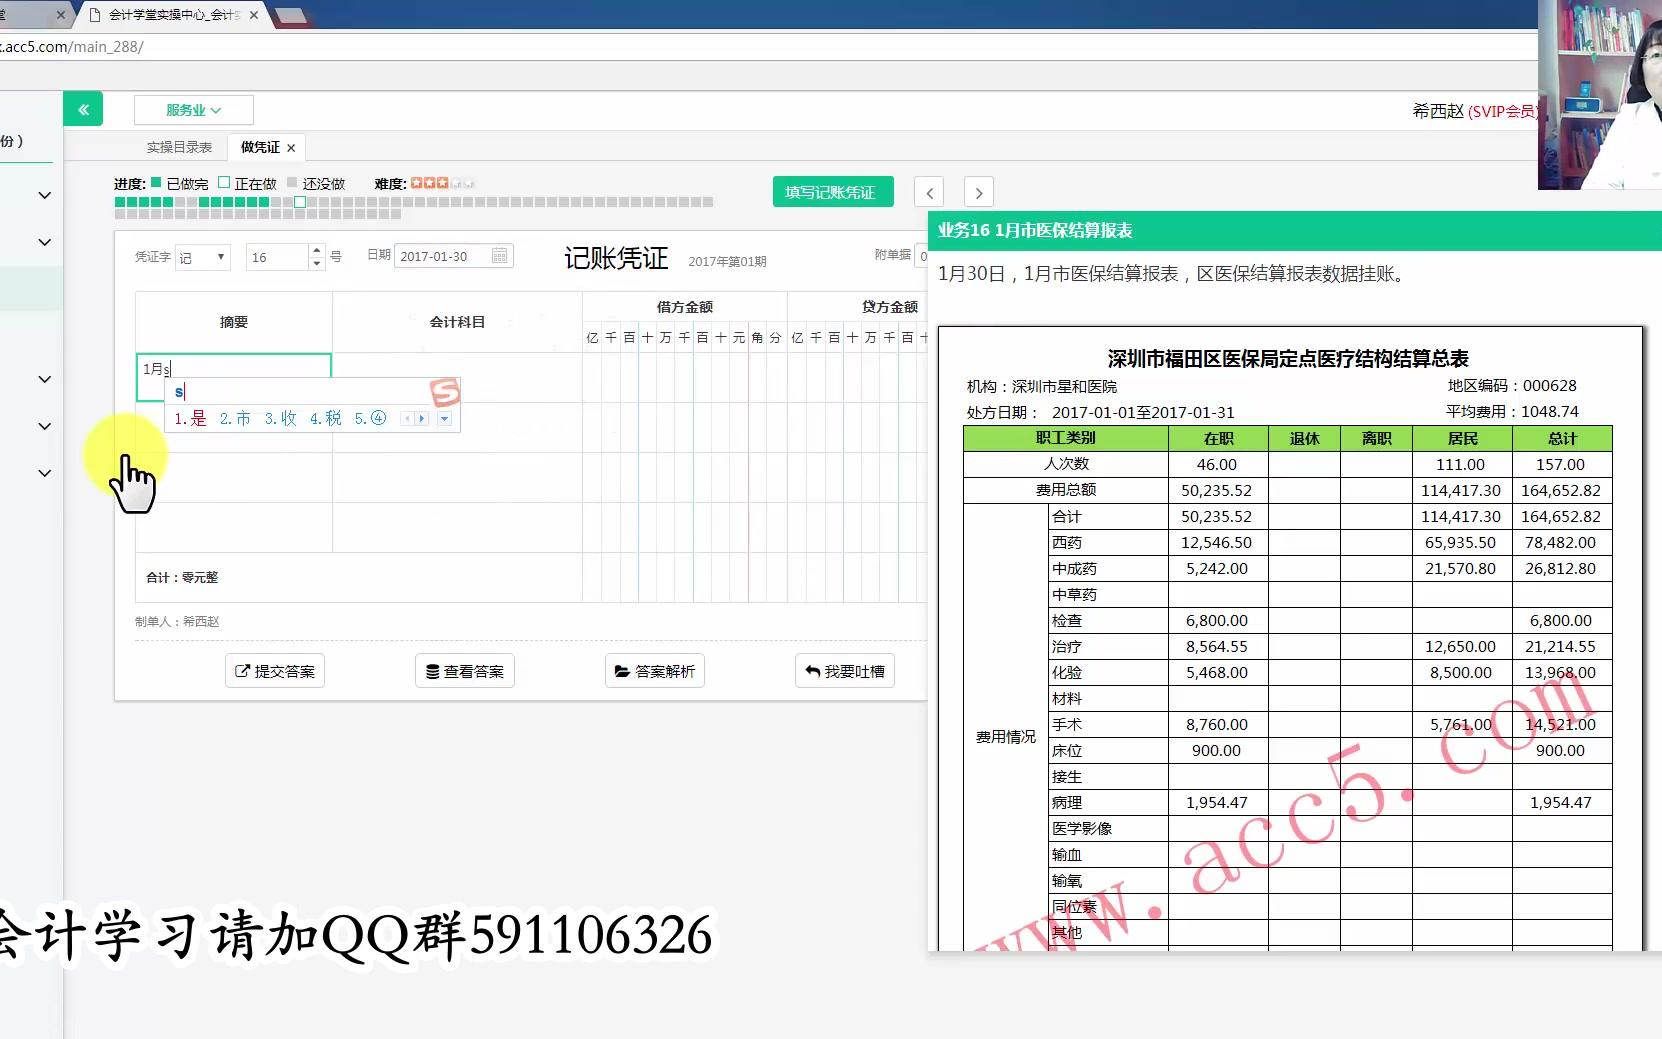Open the 凭证字 voucher type dropdown showing 记
The height and width of the screenshot is (1039, 1662).
(203, 257)
